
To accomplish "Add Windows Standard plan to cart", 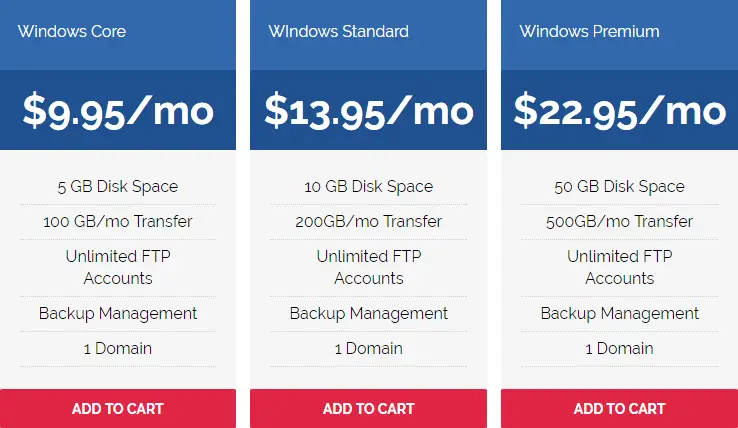I will click(369, 408).
